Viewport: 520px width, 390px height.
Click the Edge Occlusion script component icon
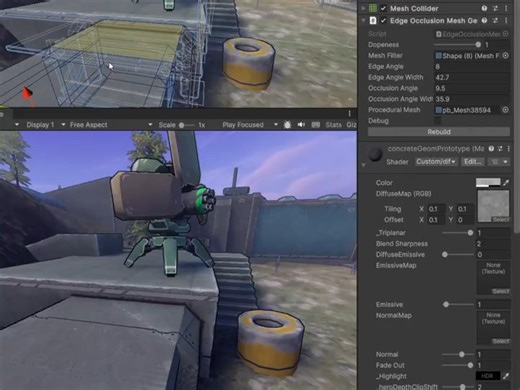(373, 21)
